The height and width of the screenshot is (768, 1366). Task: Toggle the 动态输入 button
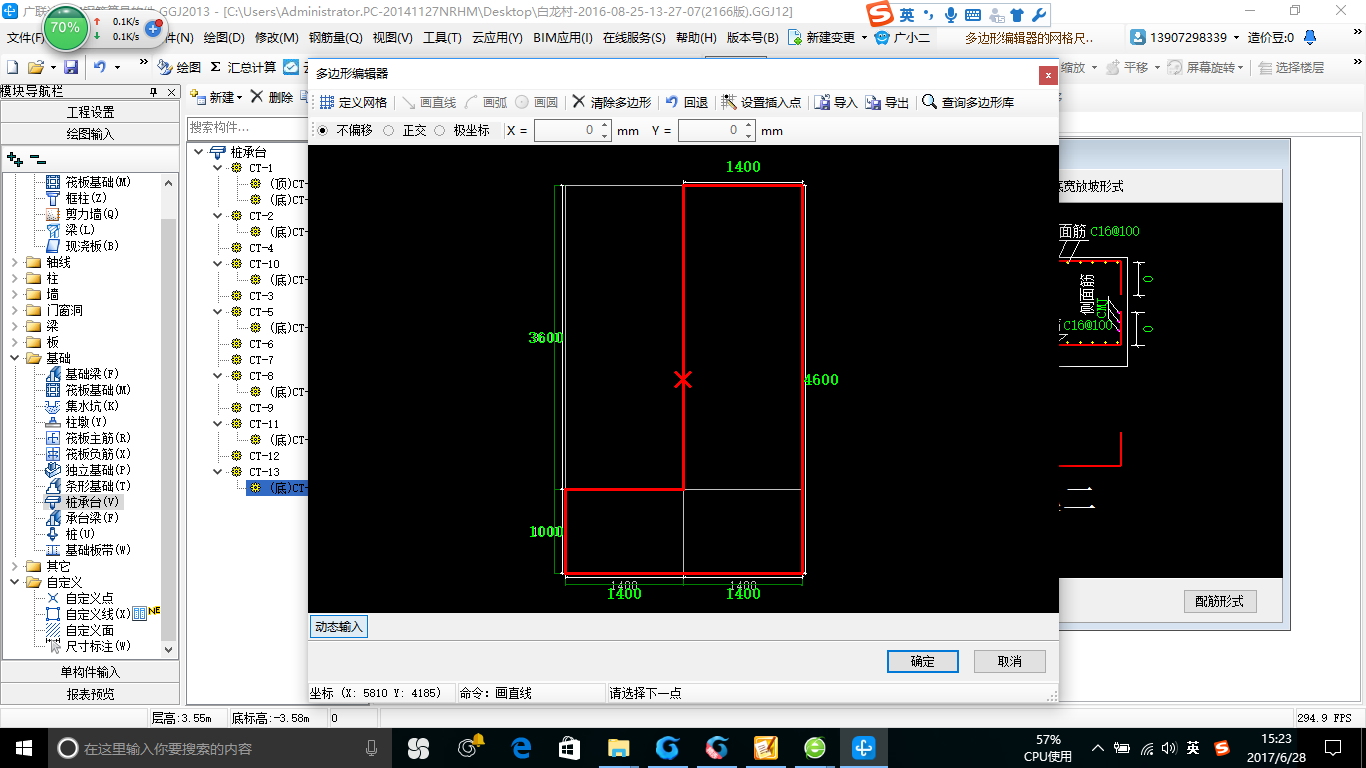(339, 627)
